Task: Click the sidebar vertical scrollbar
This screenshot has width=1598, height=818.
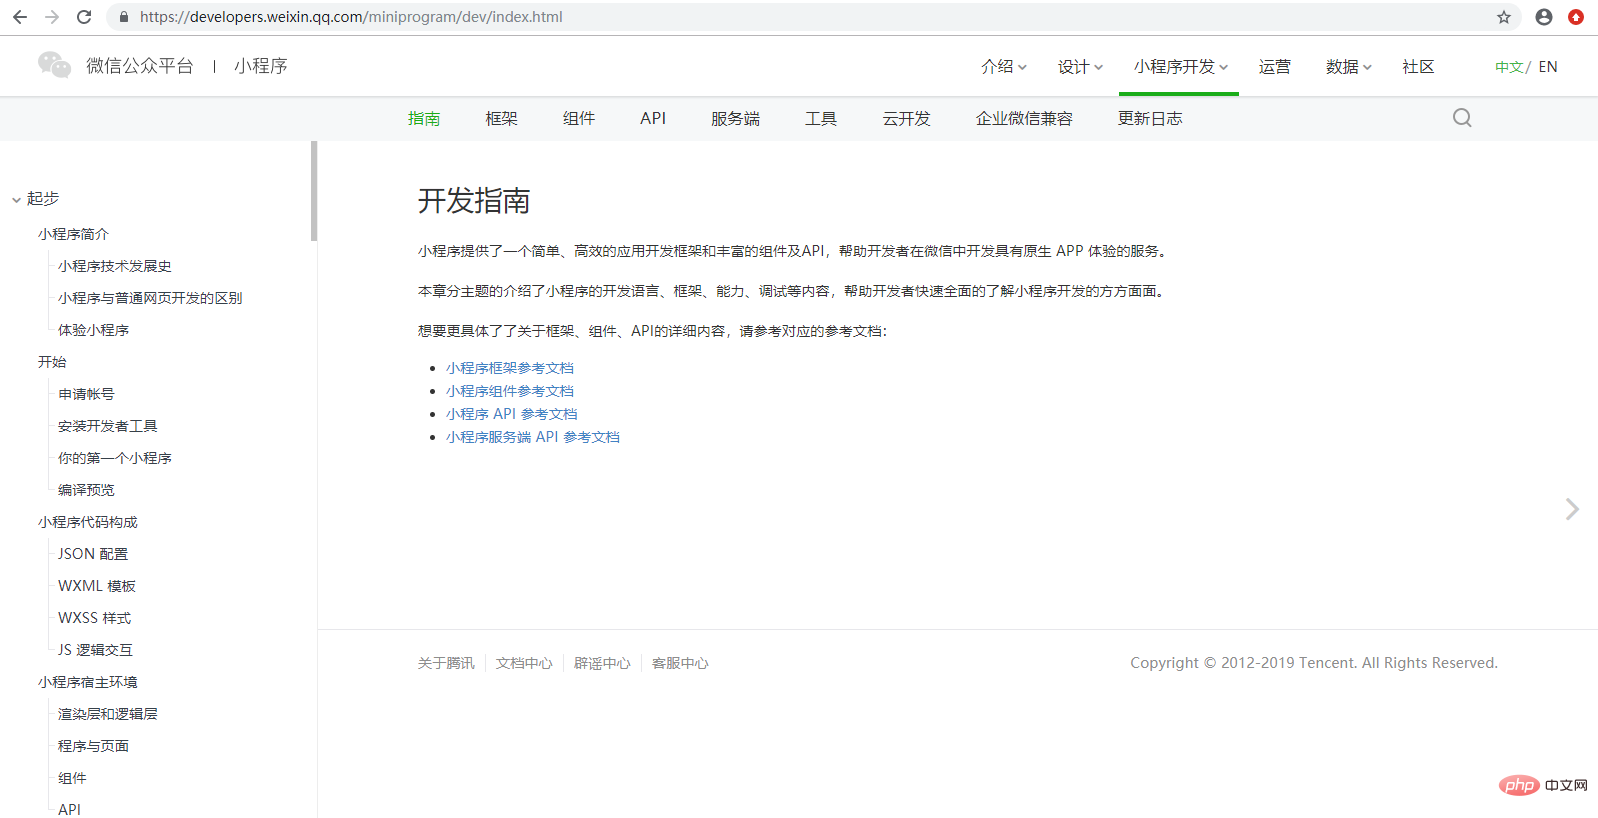Action: point(314,190)
